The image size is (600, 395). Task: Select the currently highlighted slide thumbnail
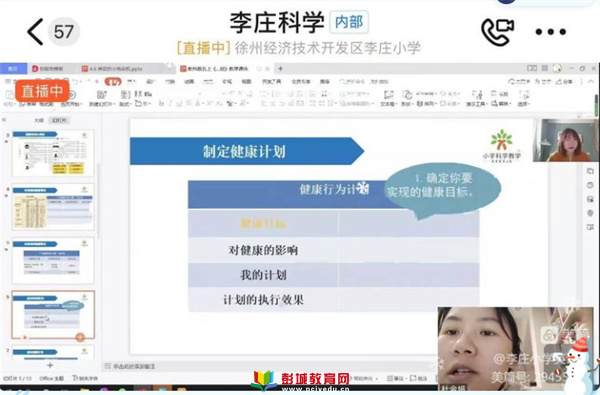53,315
